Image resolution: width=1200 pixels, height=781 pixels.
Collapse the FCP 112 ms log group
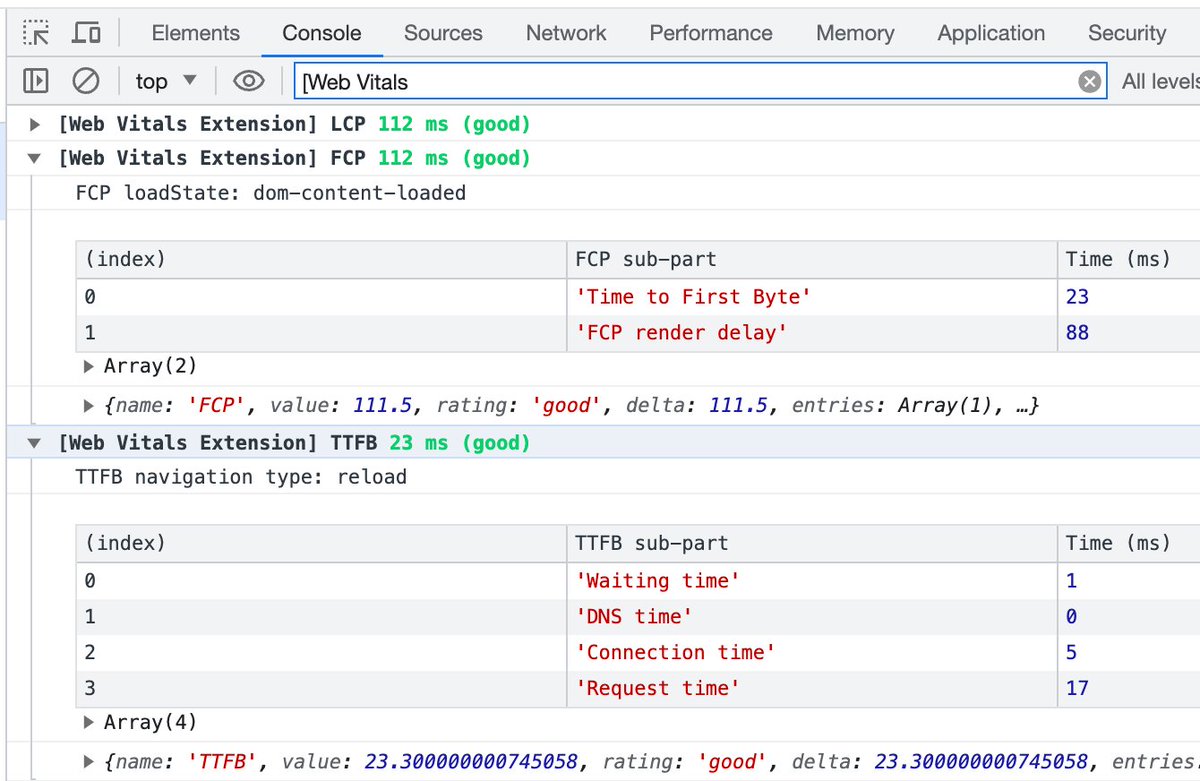tap(36, 158)
